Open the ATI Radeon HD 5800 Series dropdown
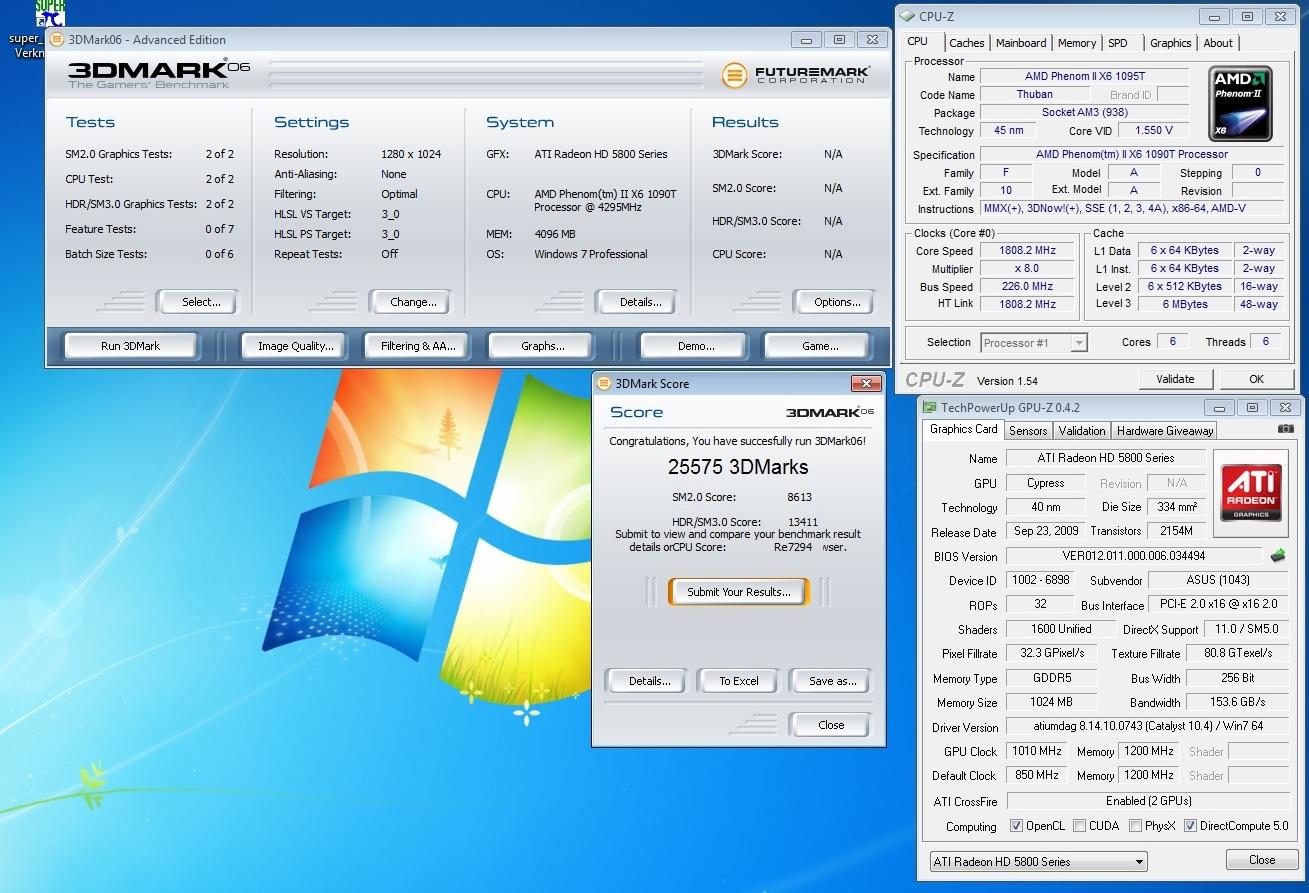Screen dimensions: 1309x893 tap(1038, 861)
